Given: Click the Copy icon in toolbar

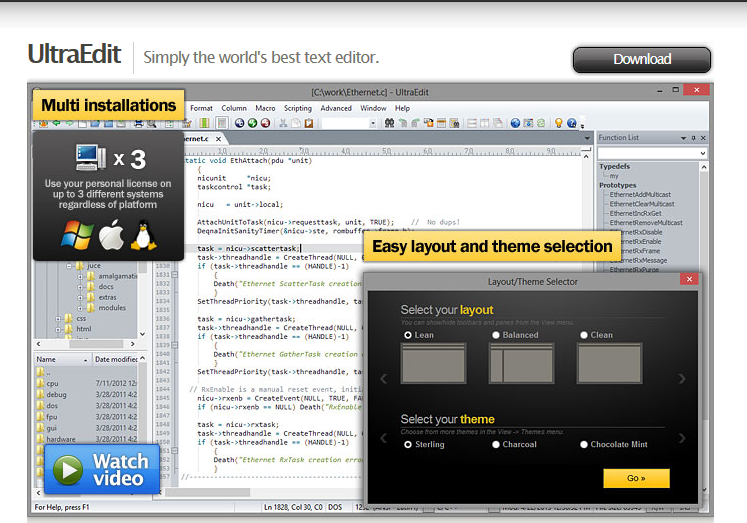Looking at the screenshot, I should [x=296, y=123].
